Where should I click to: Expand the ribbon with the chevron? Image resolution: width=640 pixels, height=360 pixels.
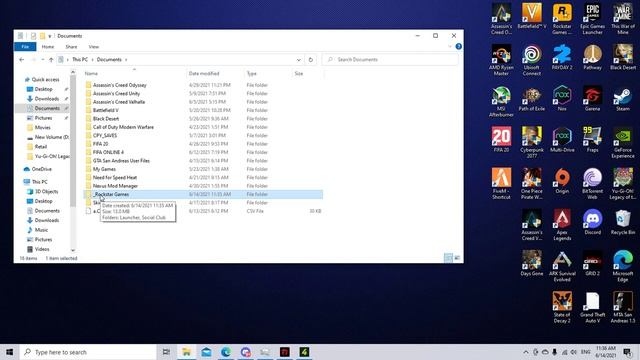[x=450, y=47]
